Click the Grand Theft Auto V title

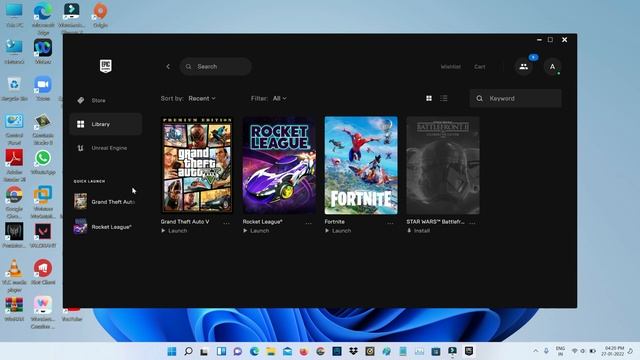[x=185, y=222]
